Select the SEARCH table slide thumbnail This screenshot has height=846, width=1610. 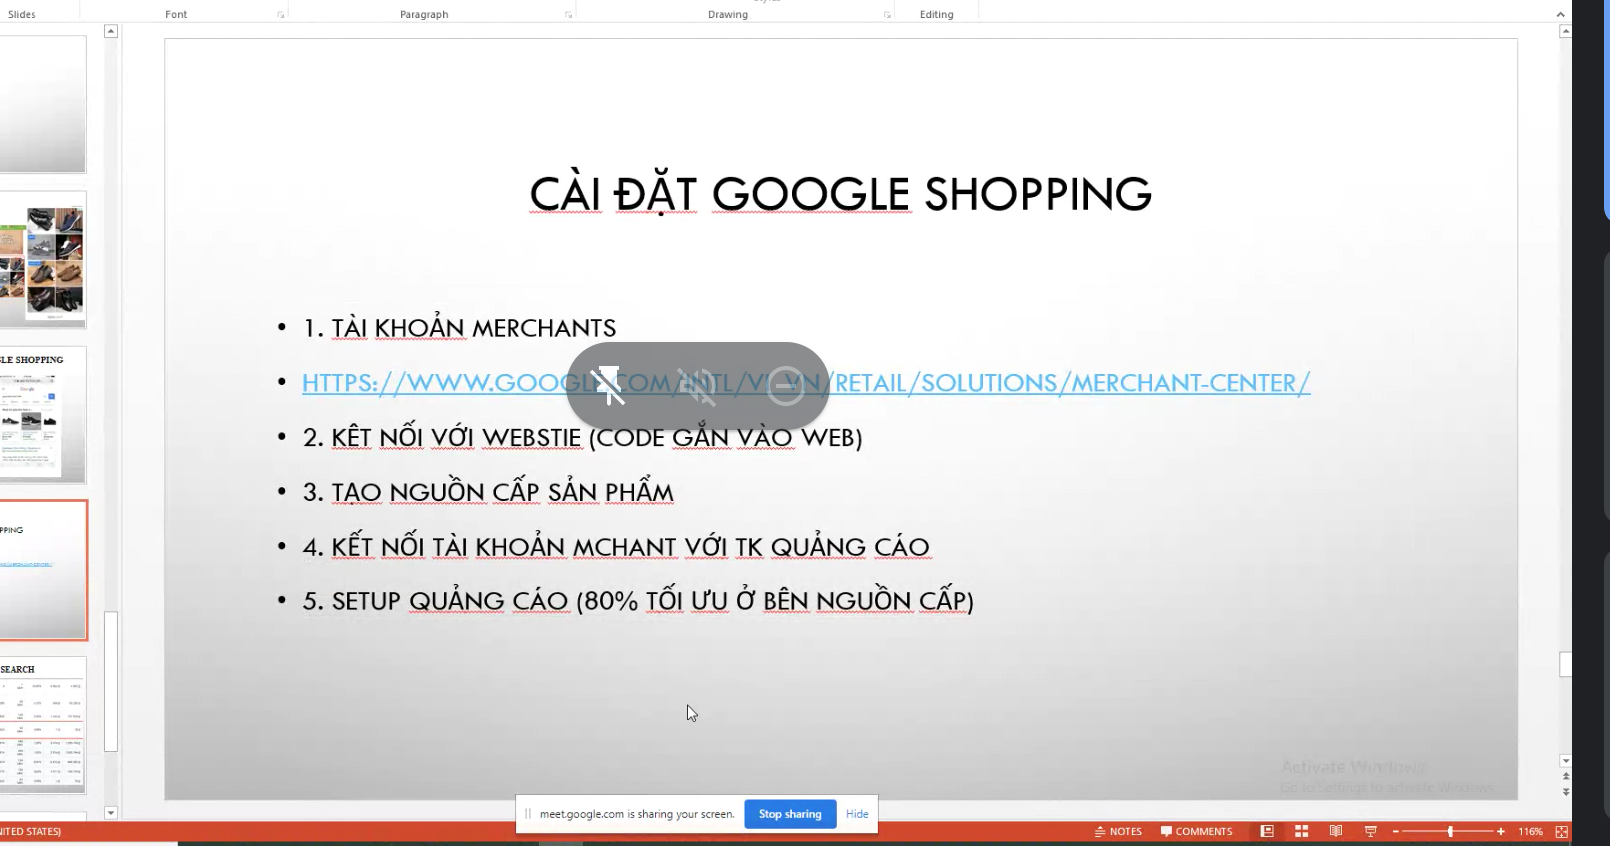(43, 725)
